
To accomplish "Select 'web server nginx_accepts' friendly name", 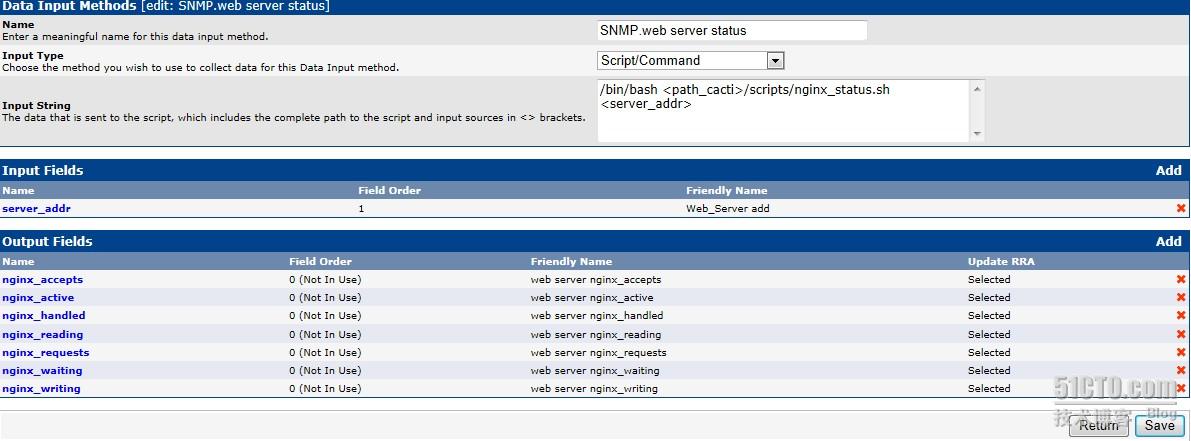I will pos(596,279).
